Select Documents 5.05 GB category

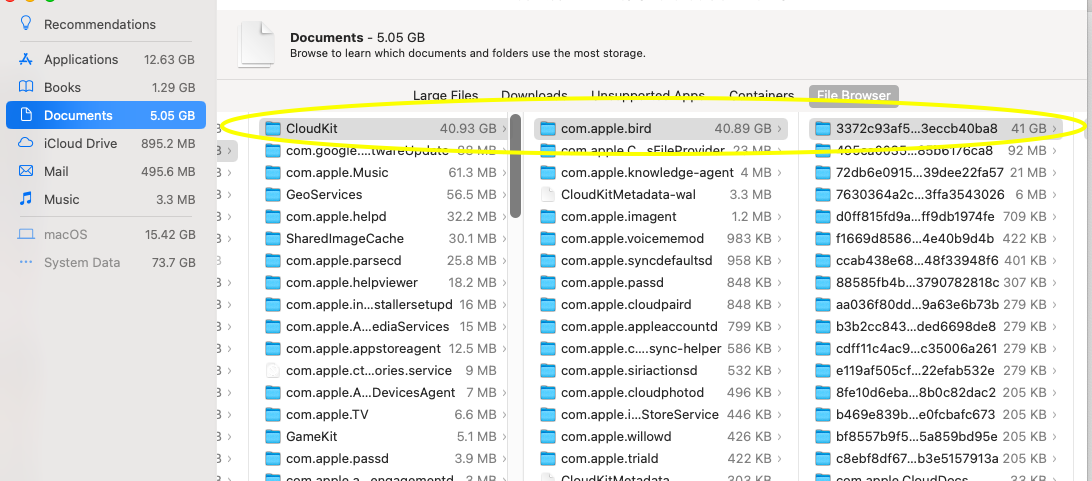point(106,115)
